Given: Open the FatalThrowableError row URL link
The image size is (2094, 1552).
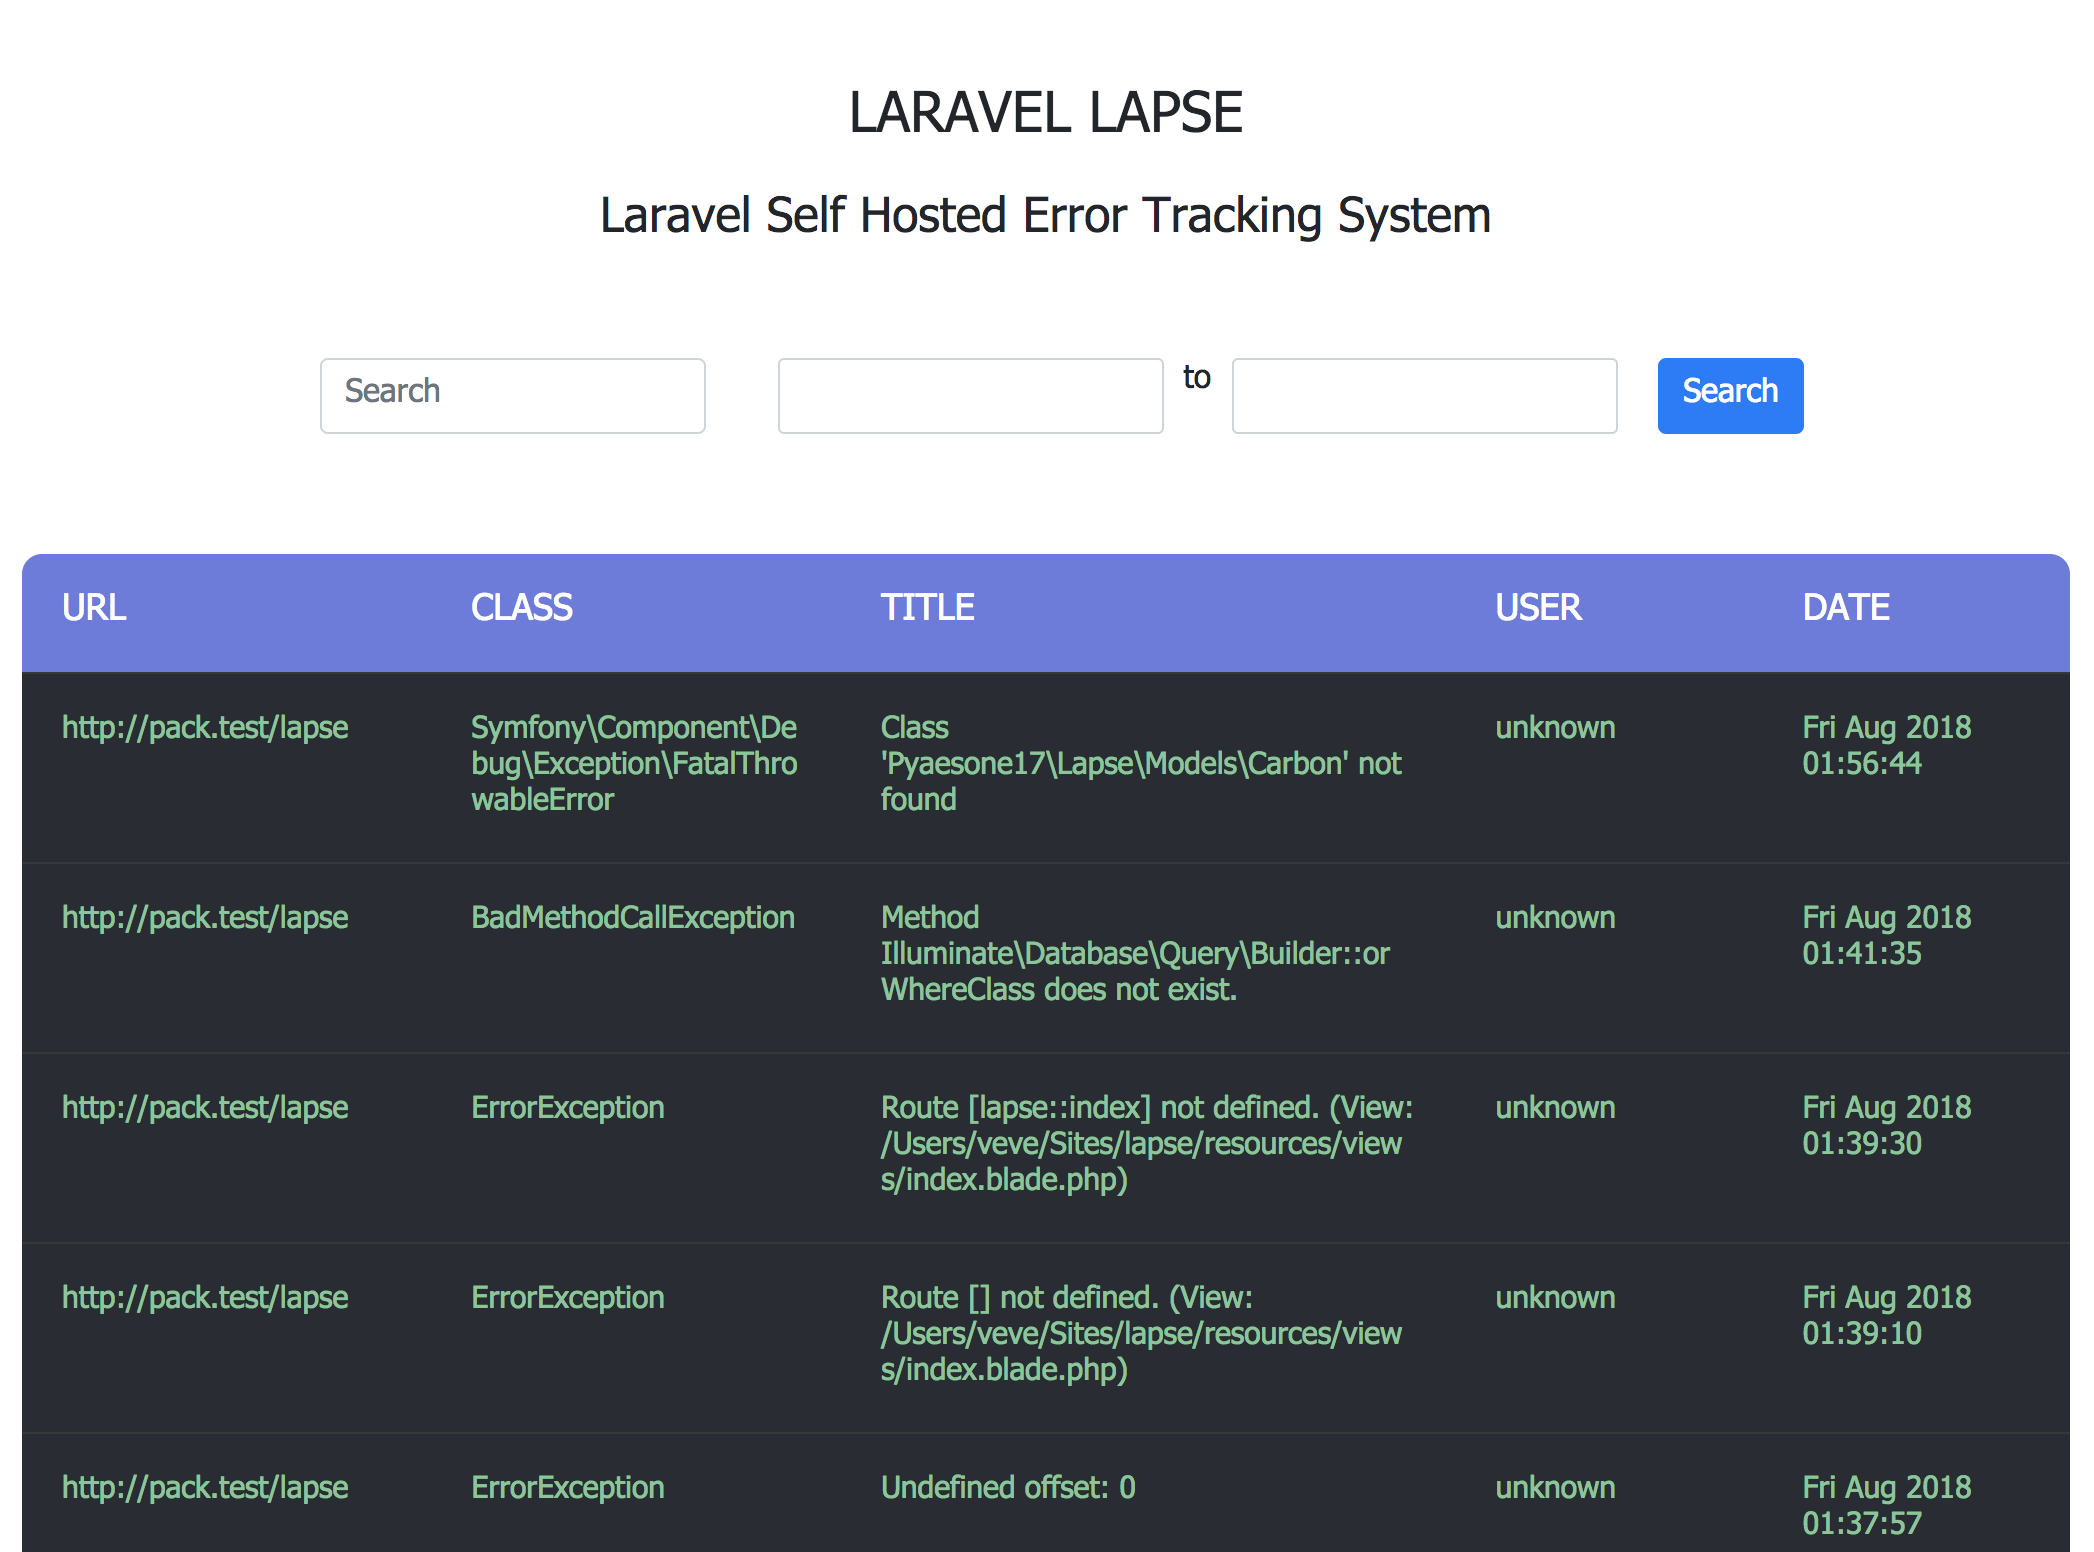Looking at the screenshot, I should (x=205, y=727).
